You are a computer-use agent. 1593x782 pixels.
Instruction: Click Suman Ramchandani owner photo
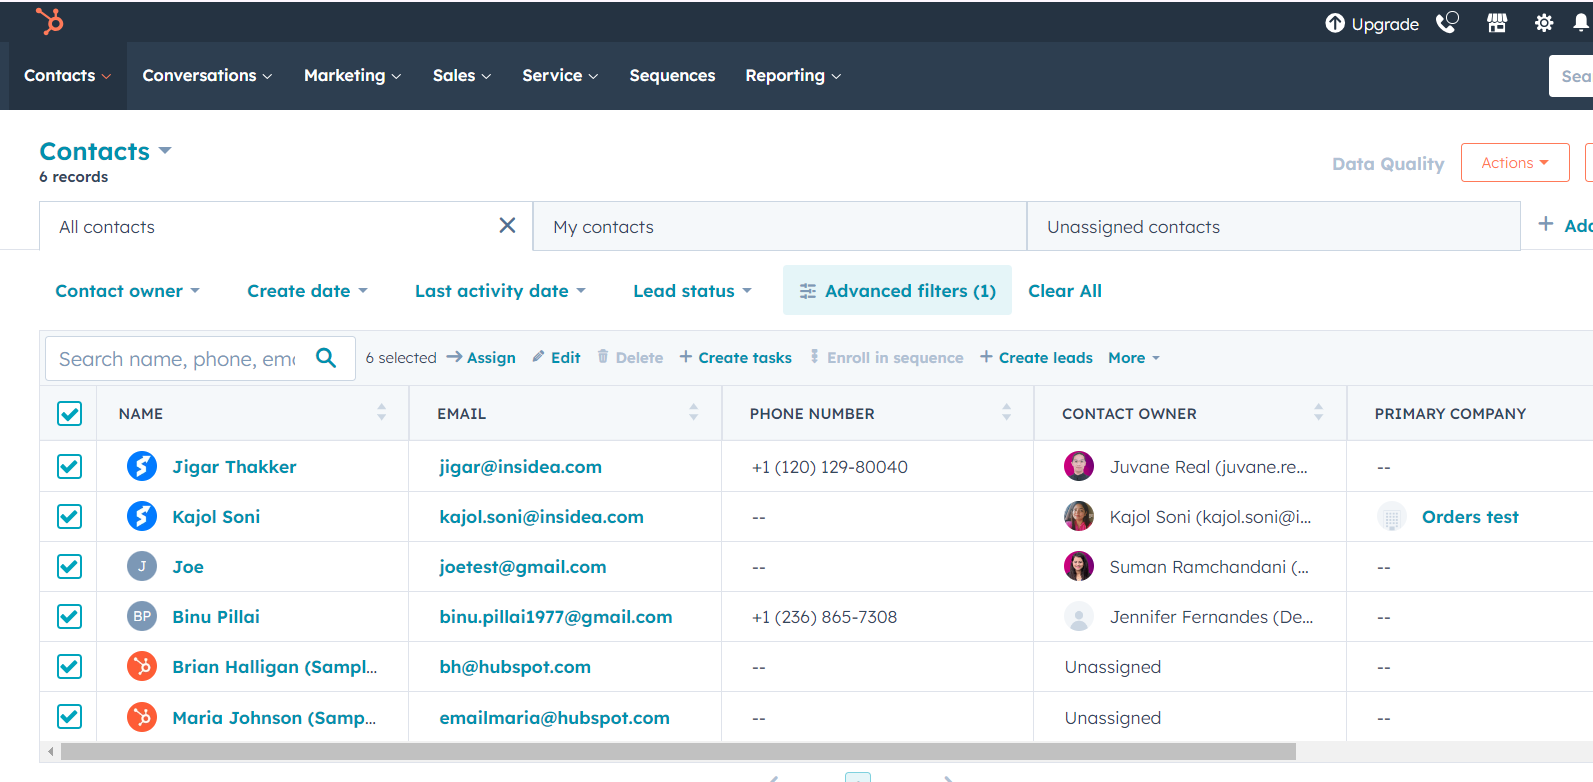point(1079,566)
